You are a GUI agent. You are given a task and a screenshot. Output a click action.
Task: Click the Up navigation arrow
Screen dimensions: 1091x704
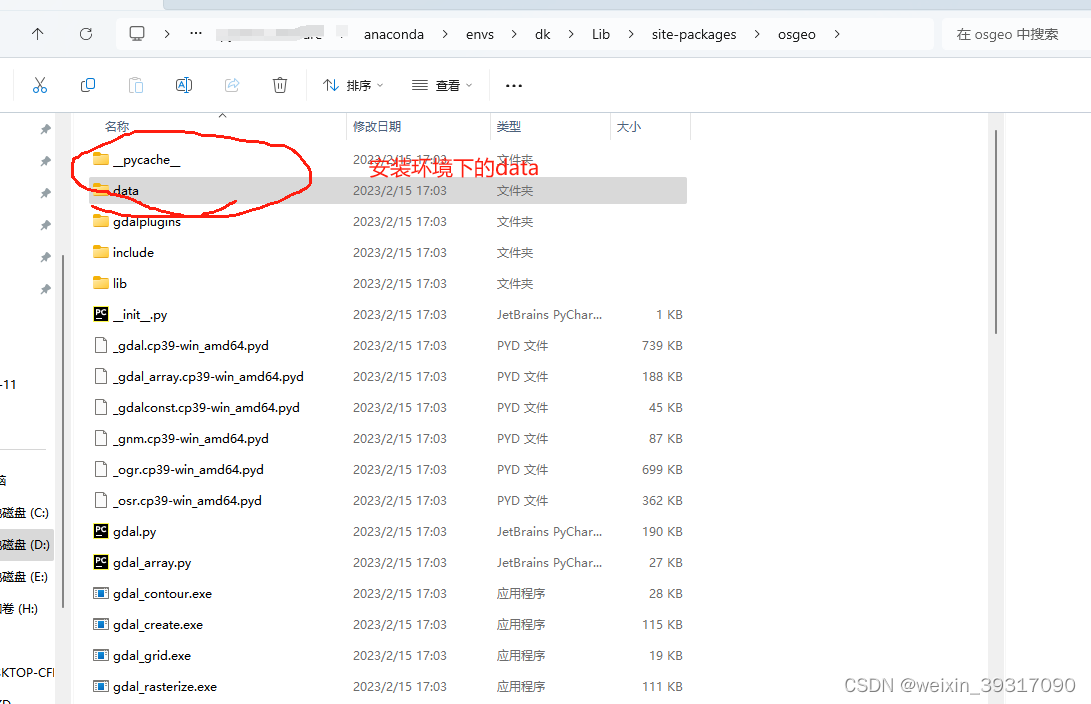[x=37, y=33]
